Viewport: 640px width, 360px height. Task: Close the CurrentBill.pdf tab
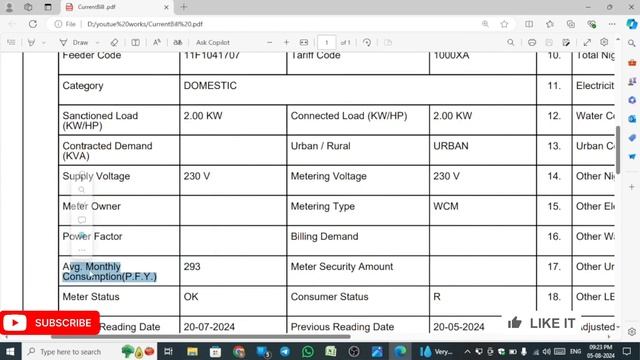(166, 7)
